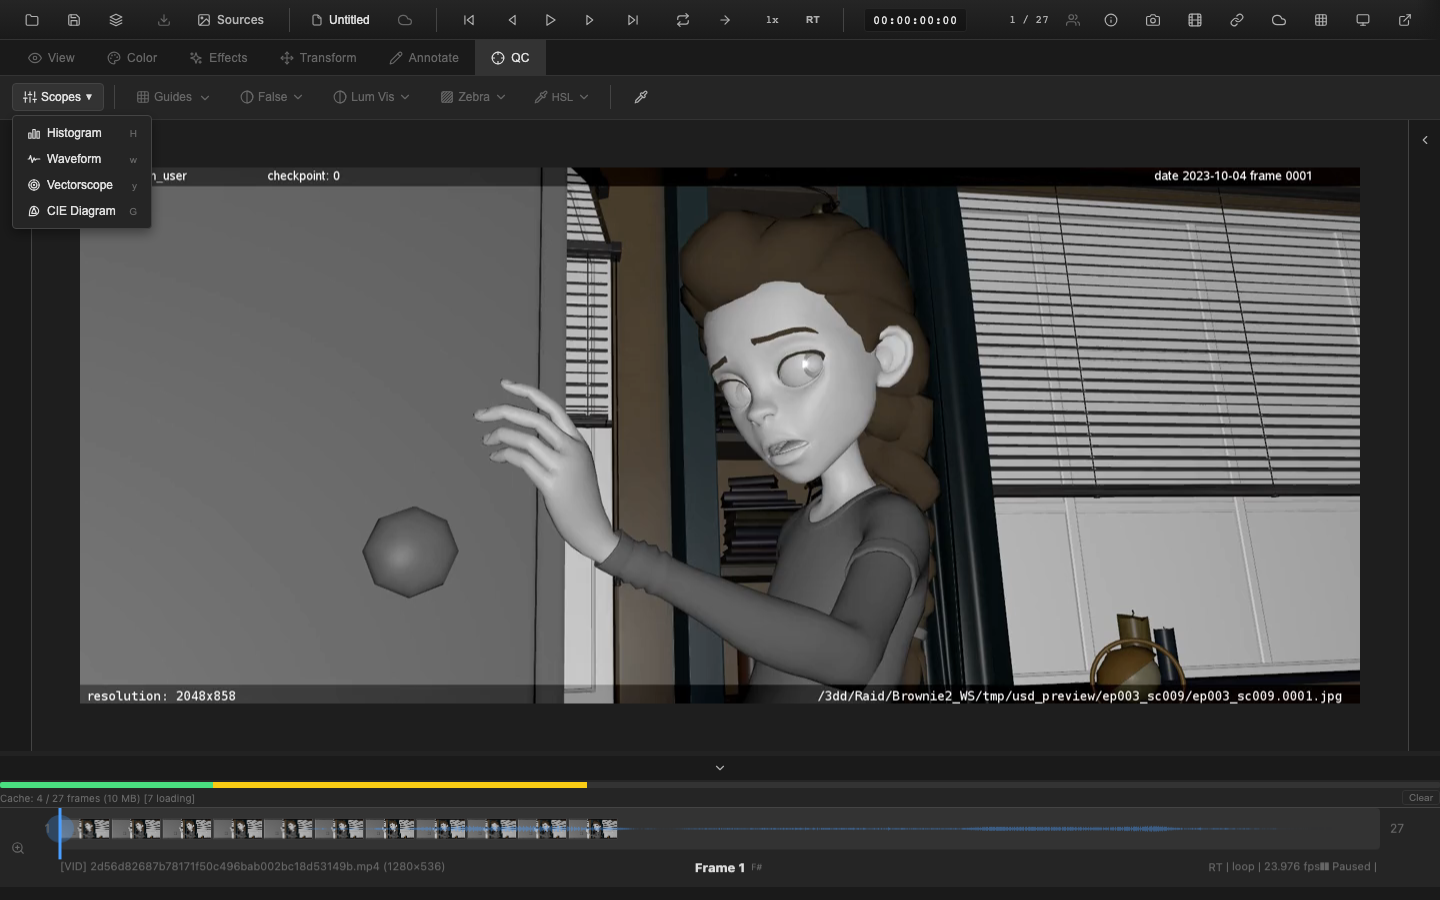This screenshot has width=1440, height=900.
Task: Collapse the timeline with the chevron
Action: [720, 768]
